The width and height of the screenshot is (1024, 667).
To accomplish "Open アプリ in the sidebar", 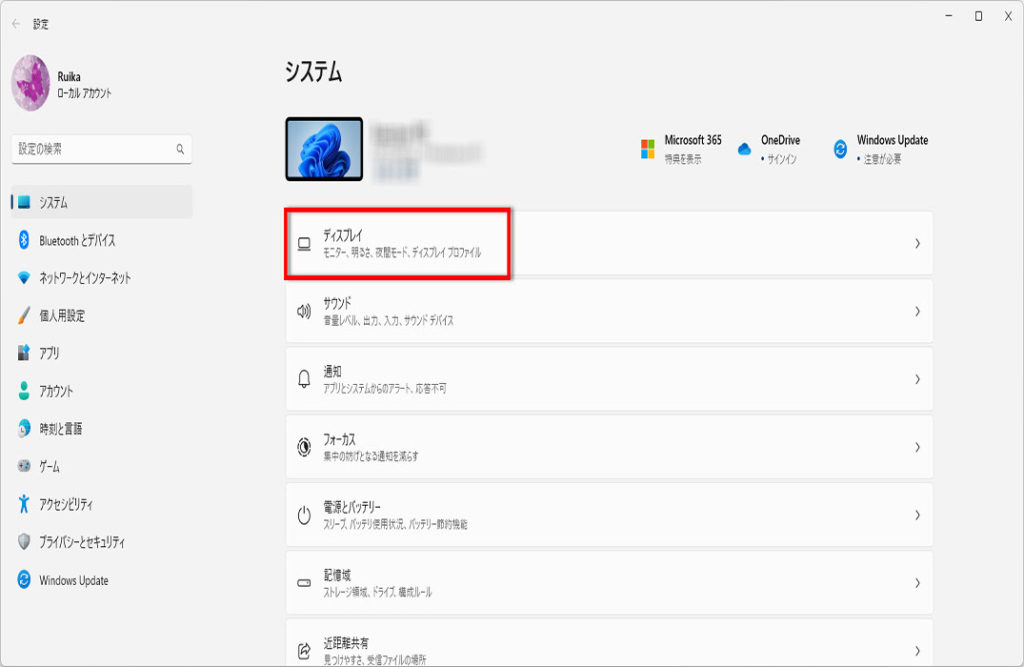I will tap(49, 353).
